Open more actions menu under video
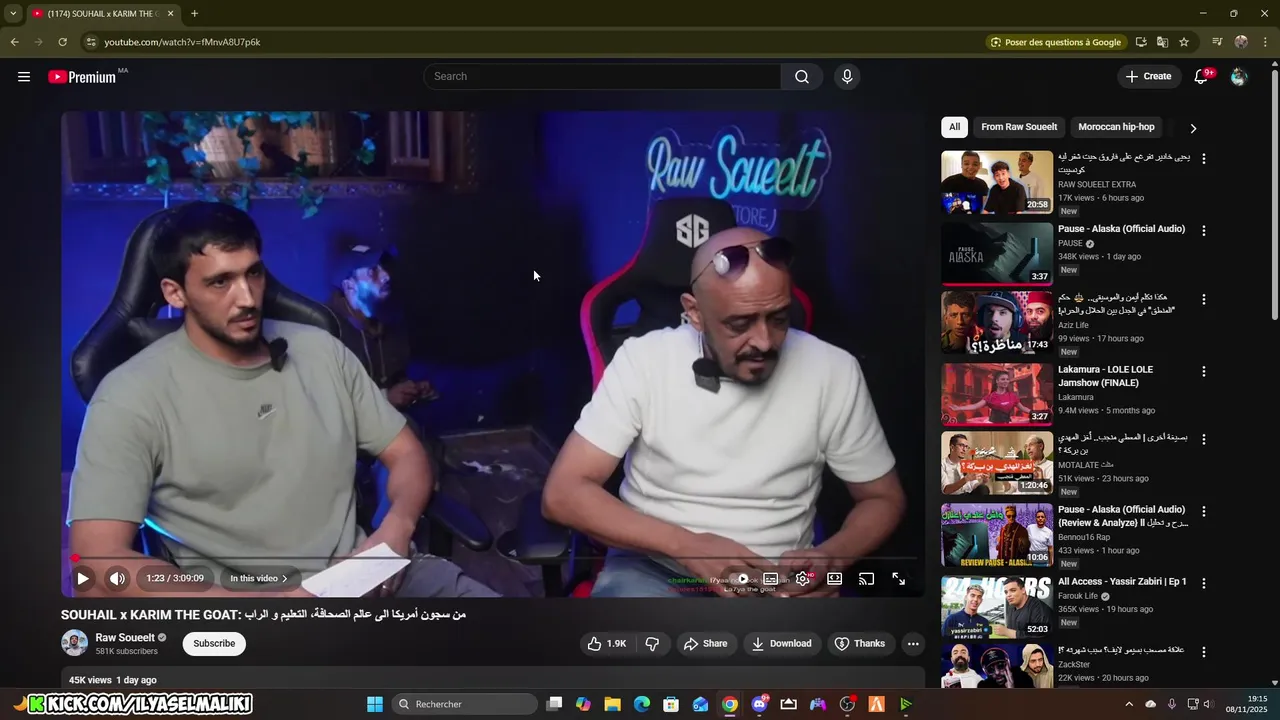Image resolution: width=1280 pixels, height=720 pixels. pos(913,644)
